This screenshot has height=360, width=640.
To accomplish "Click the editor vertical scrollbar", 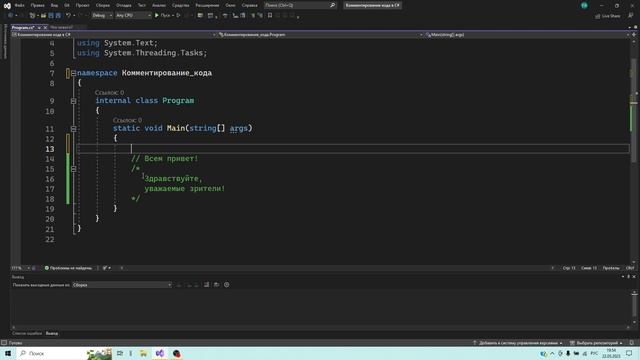I will (x=634, y=151).
